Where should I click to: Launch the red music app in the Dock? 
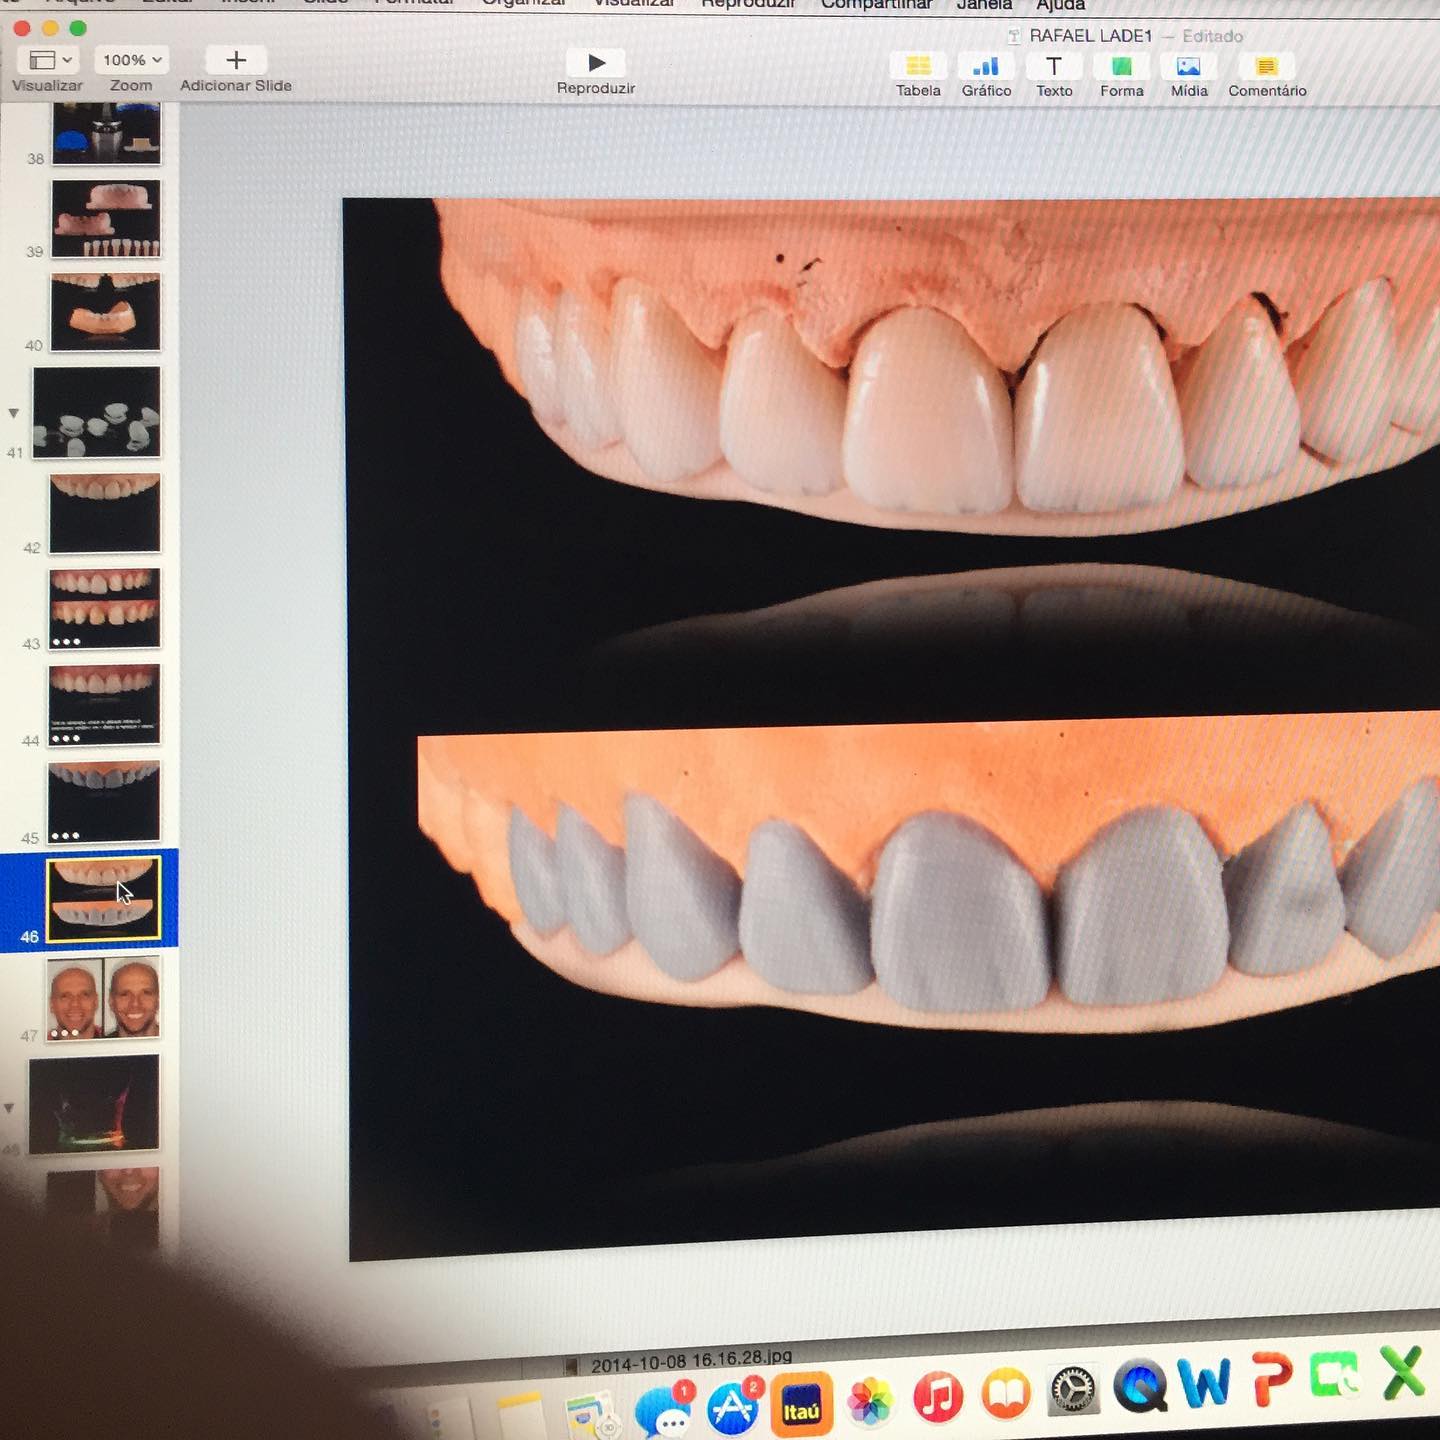(938, 1397)
